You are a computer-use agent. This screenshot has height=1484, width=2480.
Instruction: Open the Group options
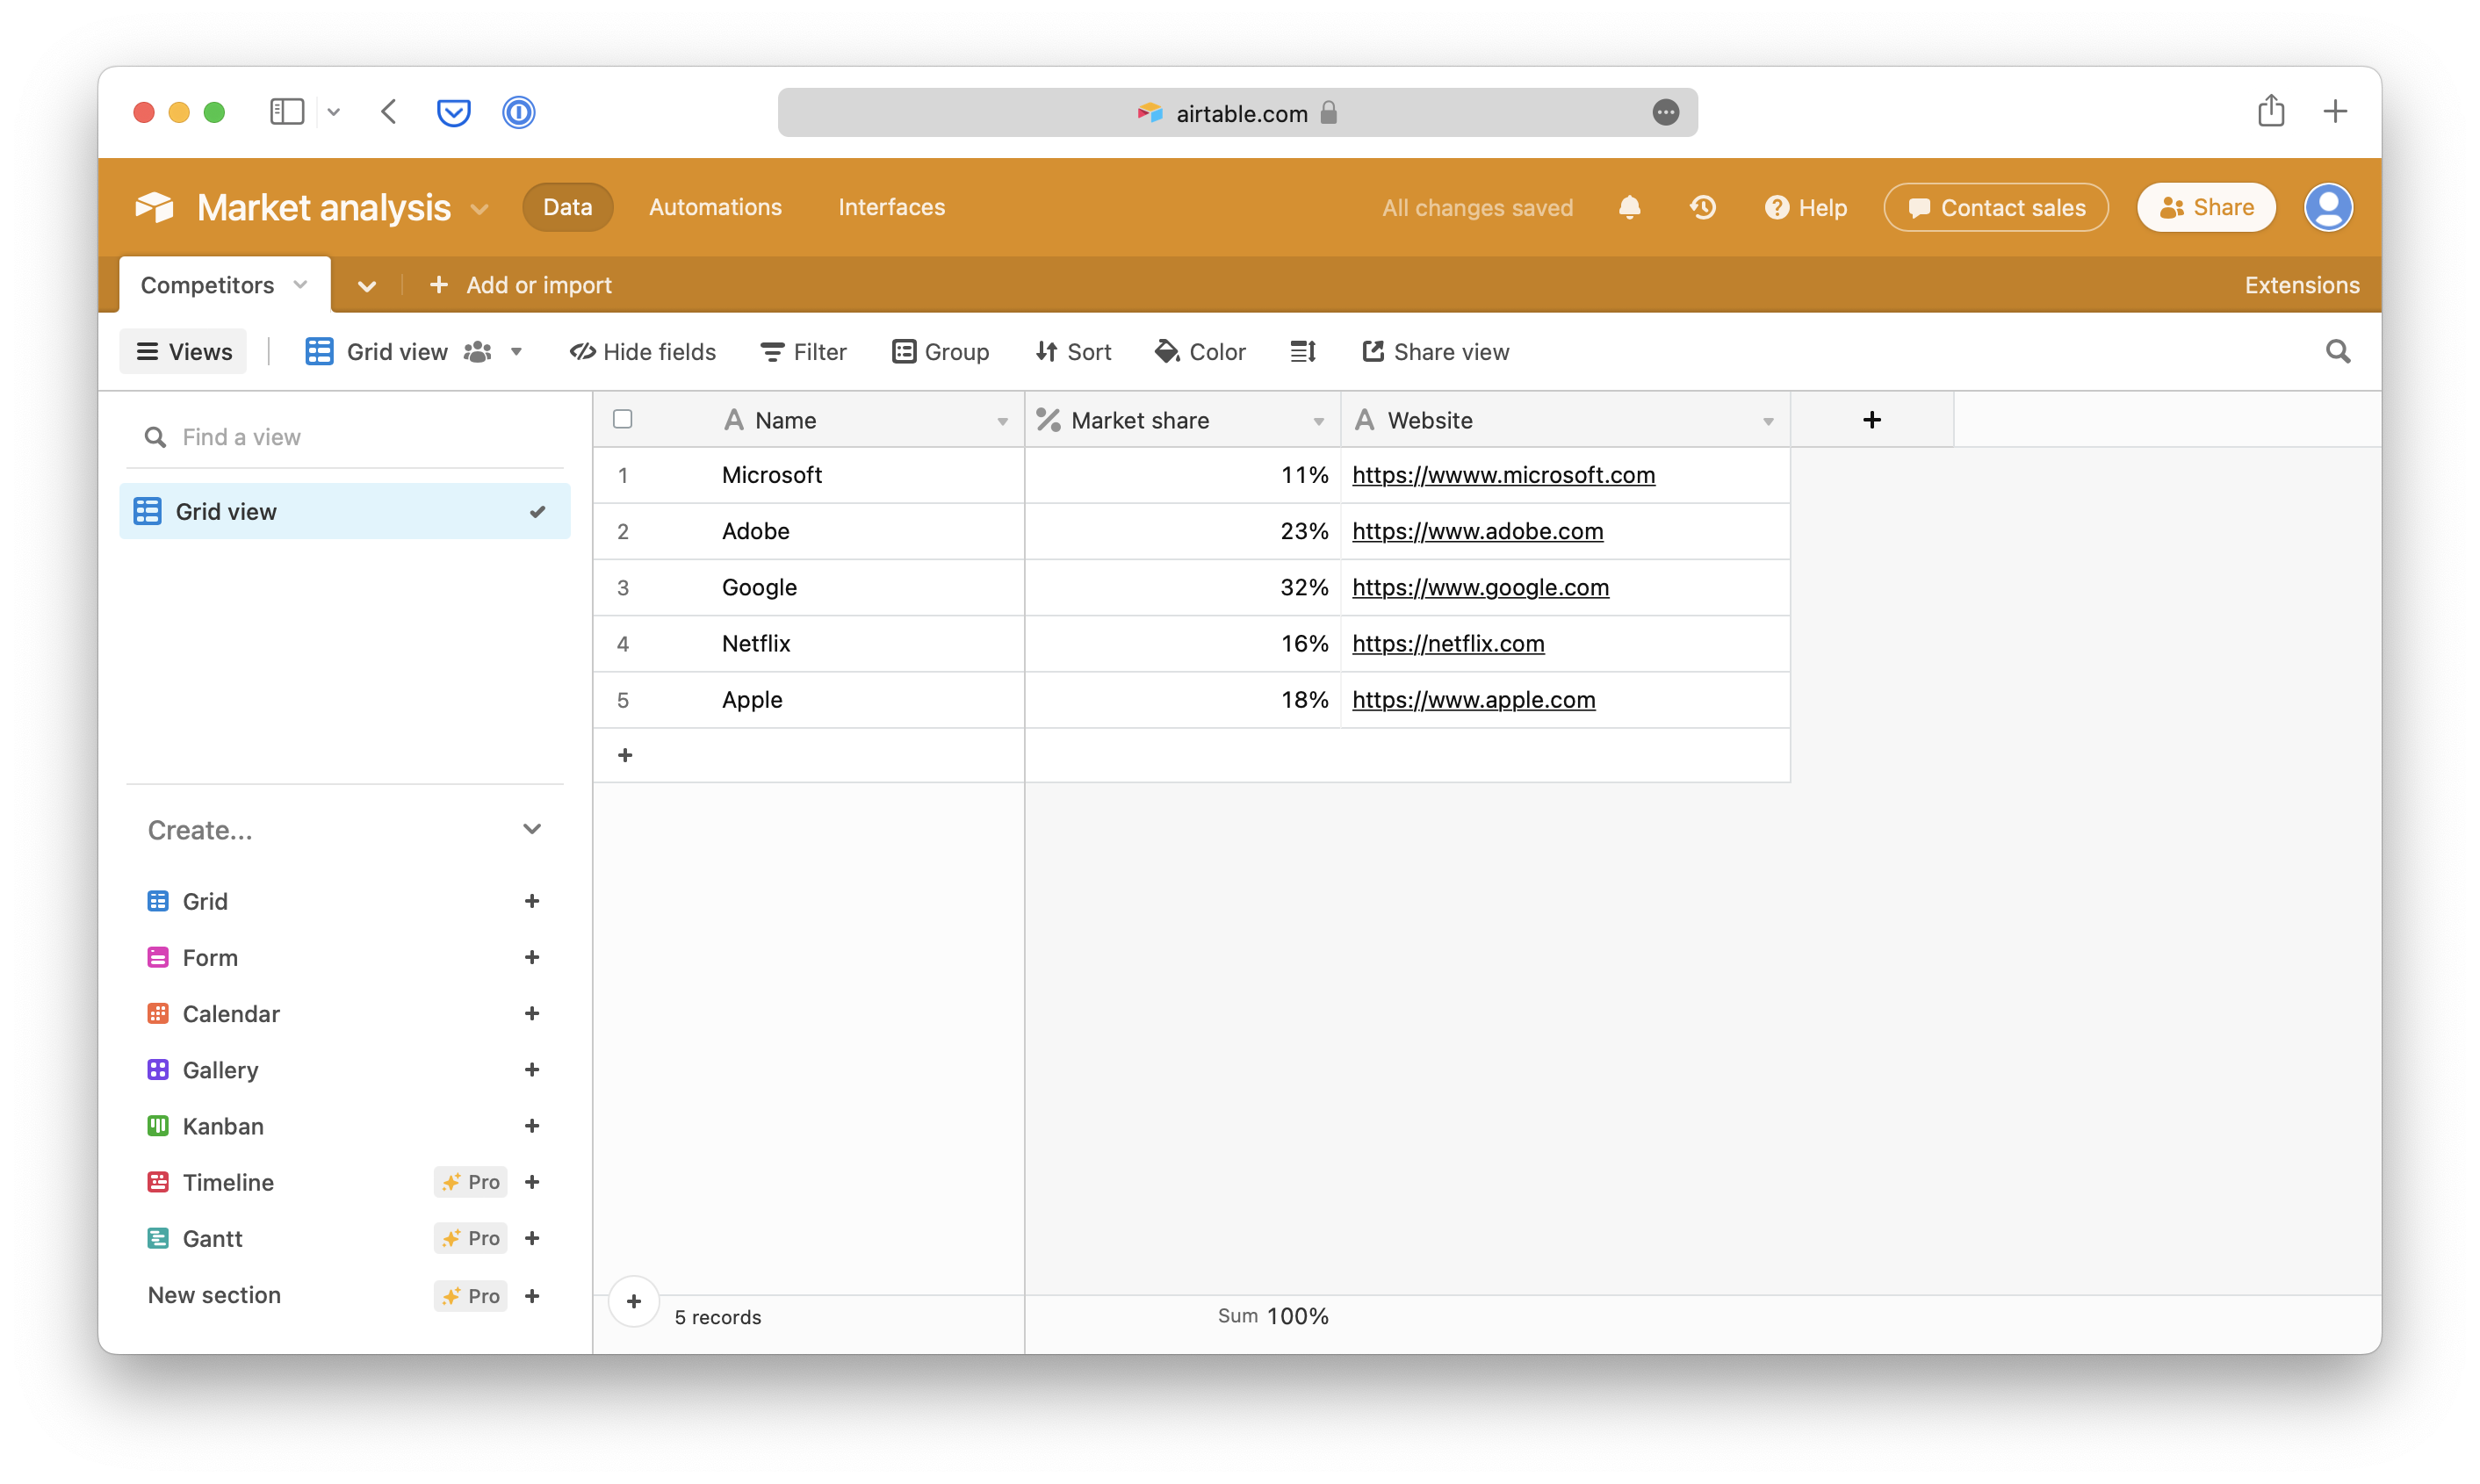(x=940, y=351)
